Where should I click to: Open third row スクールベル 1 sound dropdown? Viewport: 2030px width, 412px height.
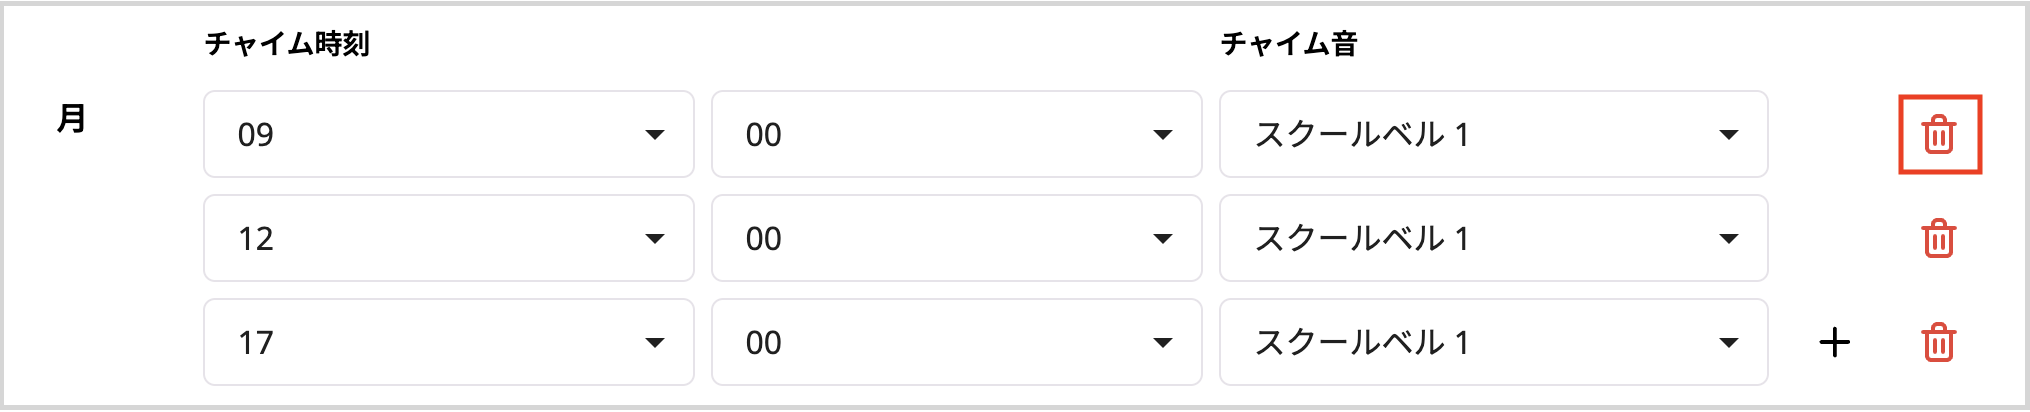tap(1494, 342)
